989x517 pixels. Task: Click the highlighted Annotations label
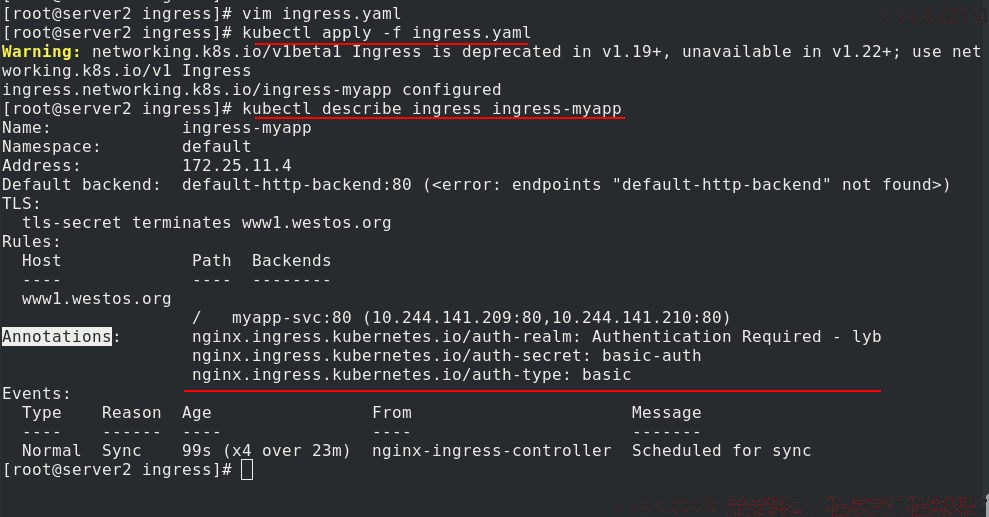(x=57, y=337)
